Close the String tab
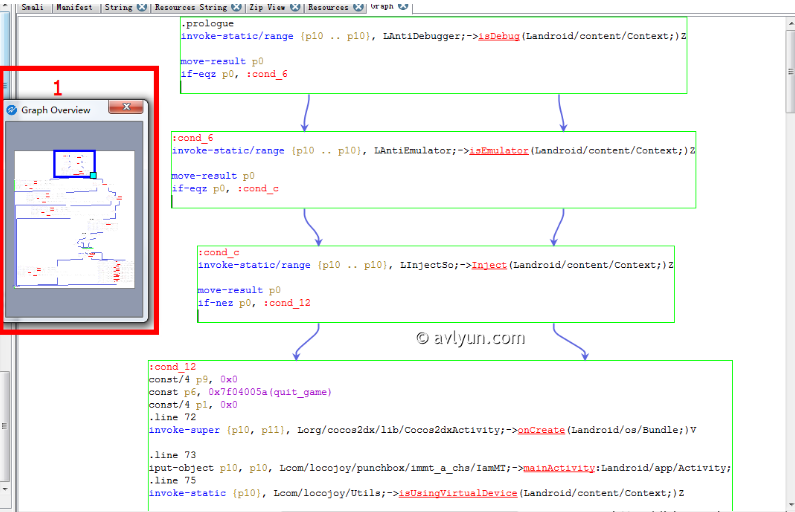 point(141,7)
